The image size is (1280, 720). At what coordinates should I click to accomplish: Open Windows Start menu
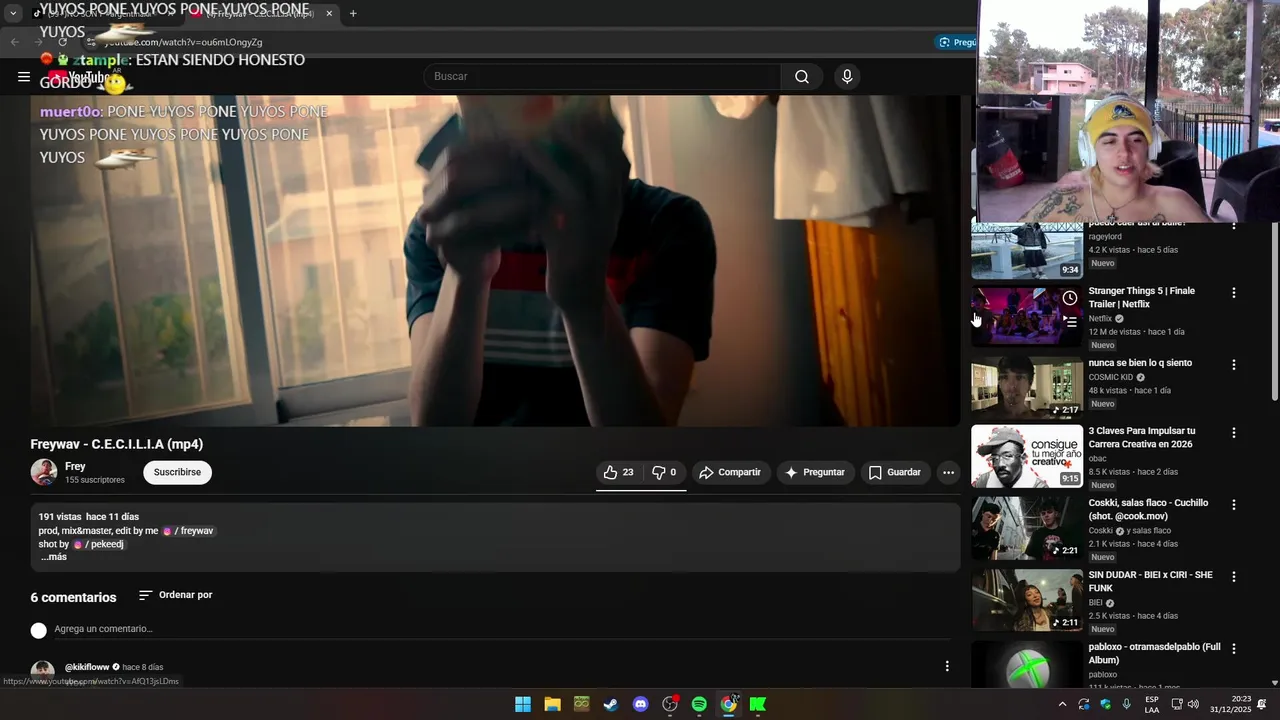(x=523, y=704)
